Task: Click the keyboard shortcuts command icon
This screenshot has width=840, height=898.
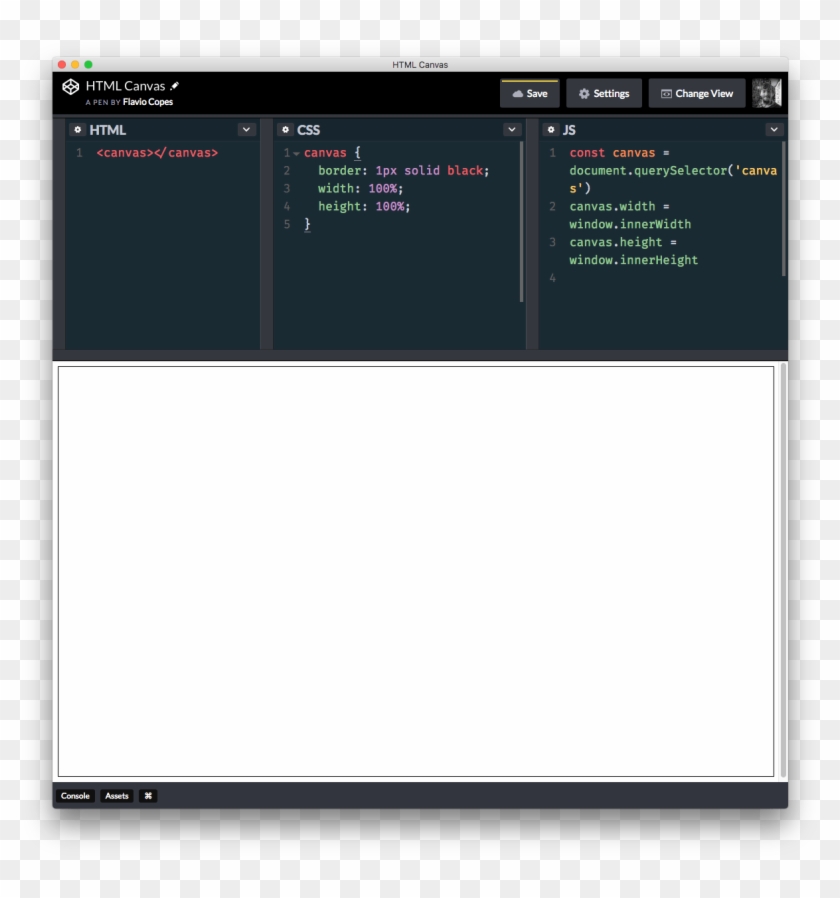Action: [148, 796]
